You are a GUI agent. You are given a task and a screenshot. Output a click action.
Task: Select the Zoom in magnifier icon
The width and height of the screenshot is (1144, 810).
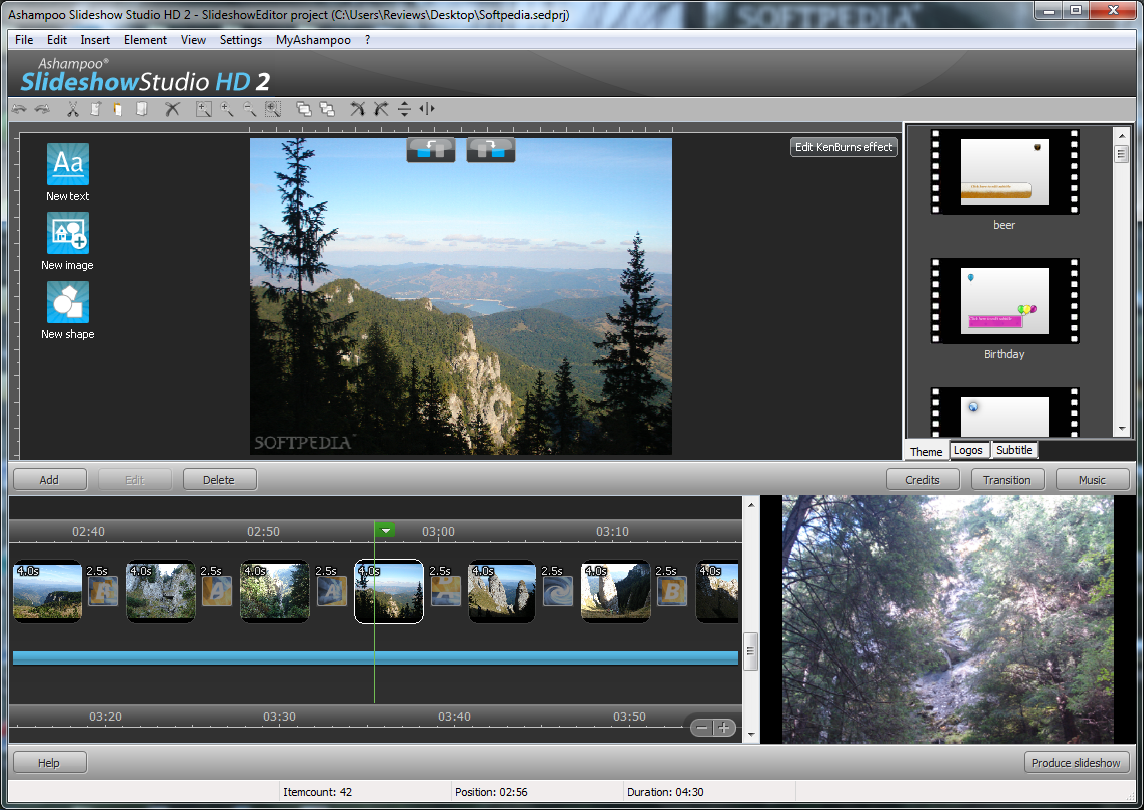(x=226, y=109)
